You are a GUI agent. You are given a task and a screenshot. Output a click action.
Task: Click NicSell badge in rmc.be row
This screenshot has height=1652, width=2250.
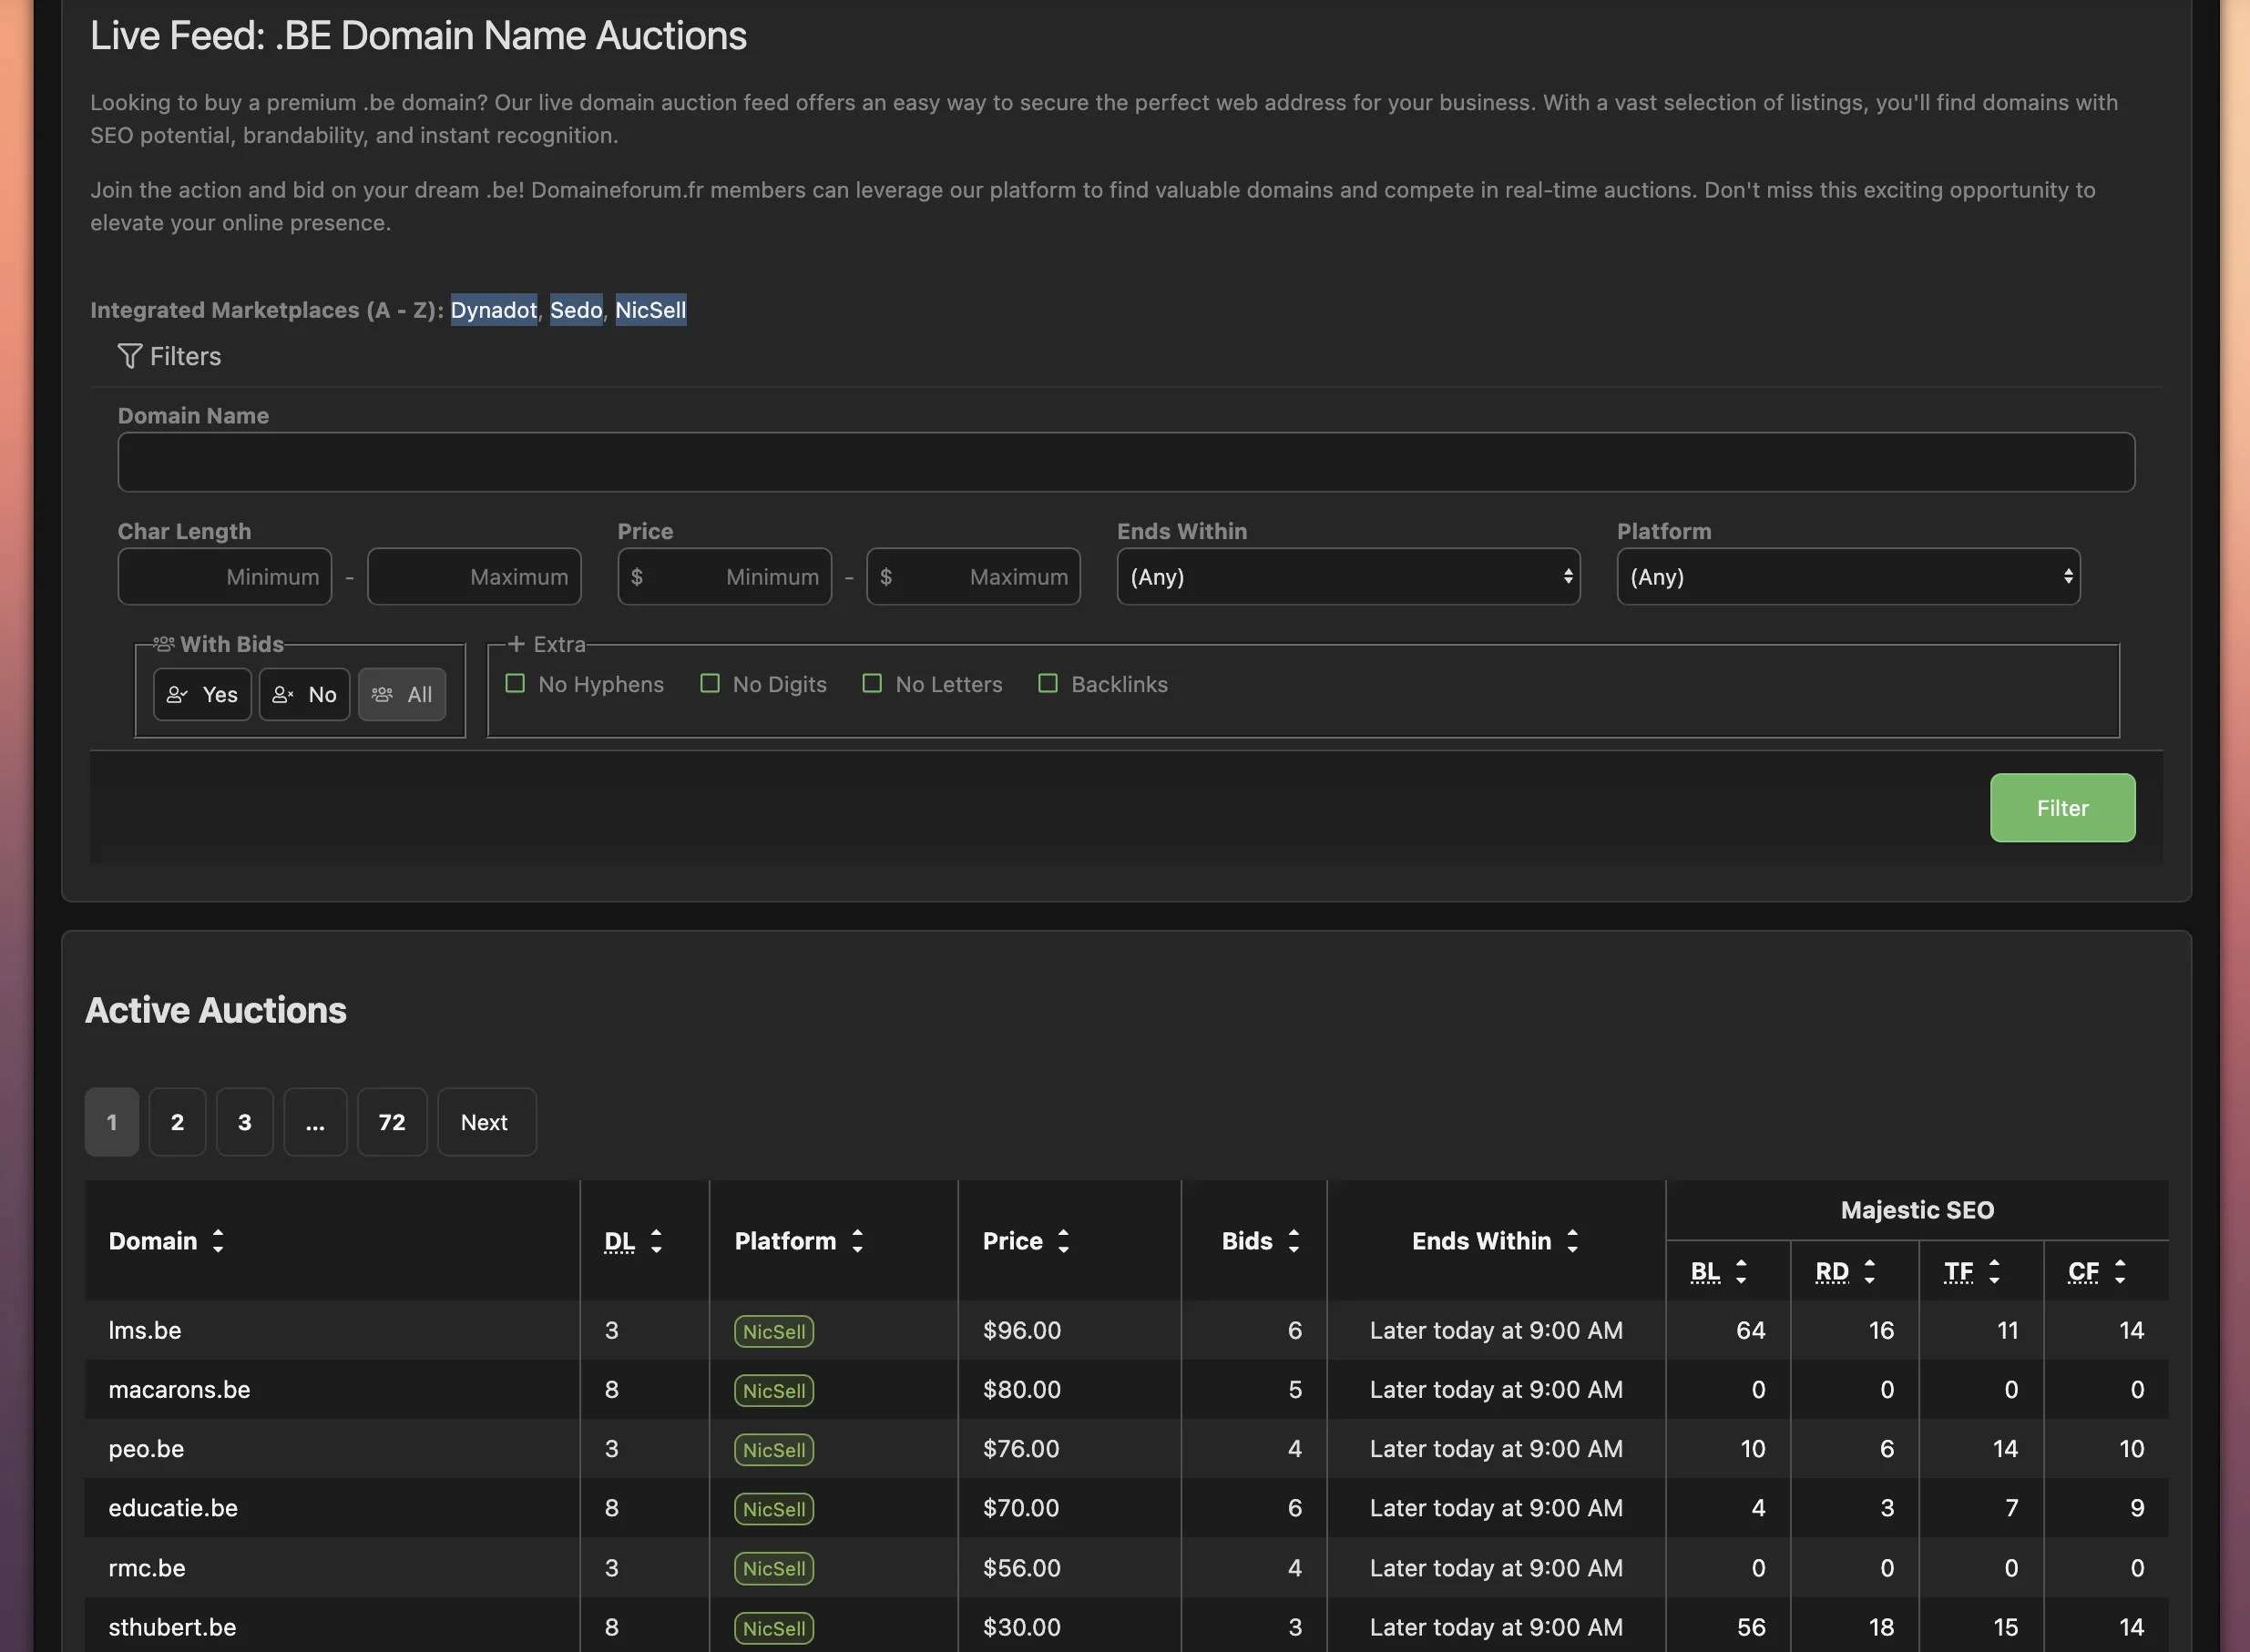pyautogui.click(x=774, y=1568)
